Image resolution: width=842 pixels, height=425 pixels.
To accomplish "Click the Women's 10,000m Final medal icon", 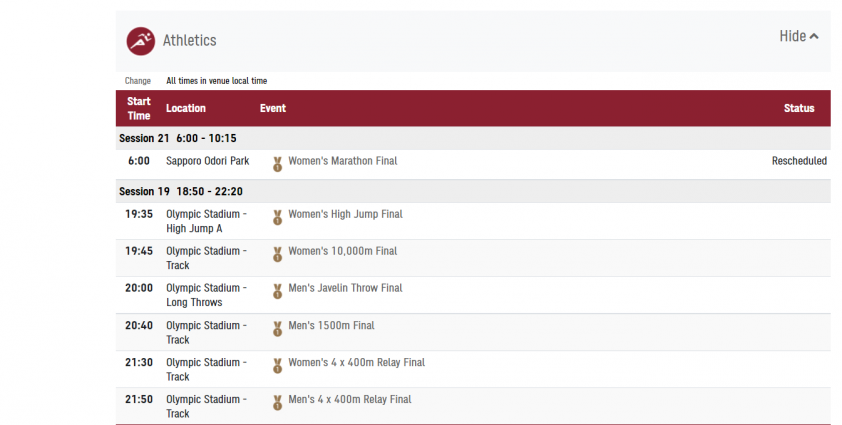I will pyautogui.click(x=277, y=253).
